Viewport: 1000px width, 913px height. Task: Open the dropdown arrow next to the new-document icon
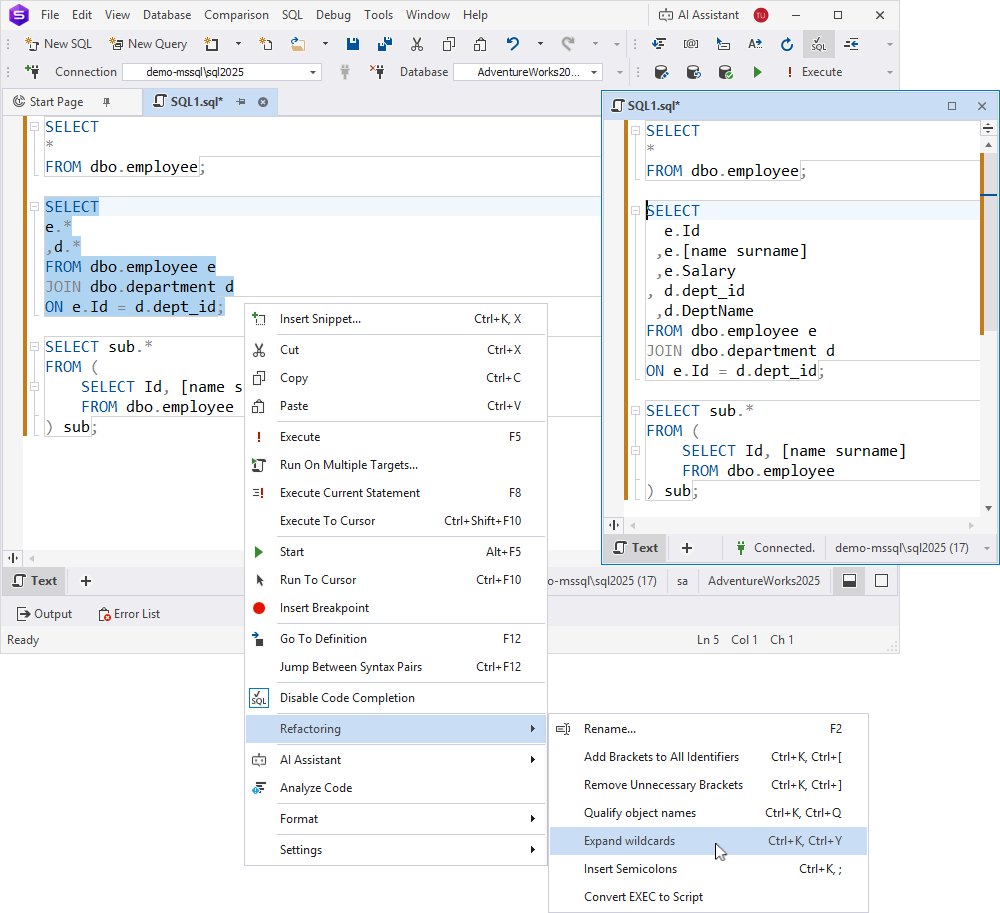tap(239, 44)
